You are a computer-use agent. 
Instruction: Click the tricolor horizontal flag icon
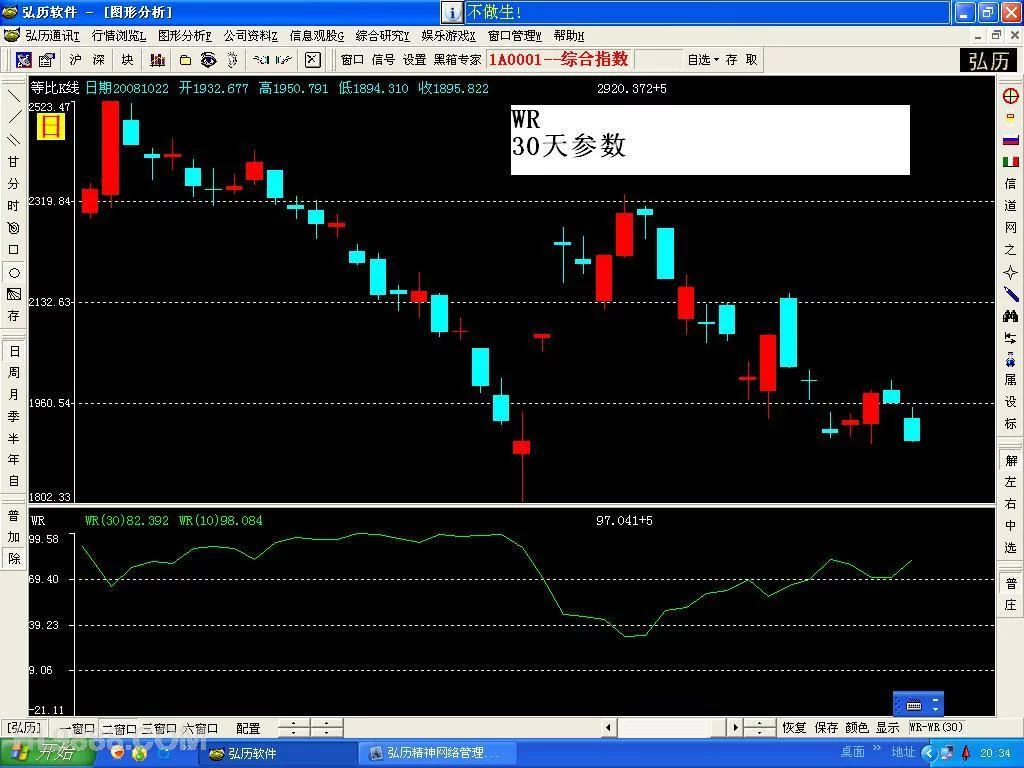pyautogui.click(x=1010, y=140)
